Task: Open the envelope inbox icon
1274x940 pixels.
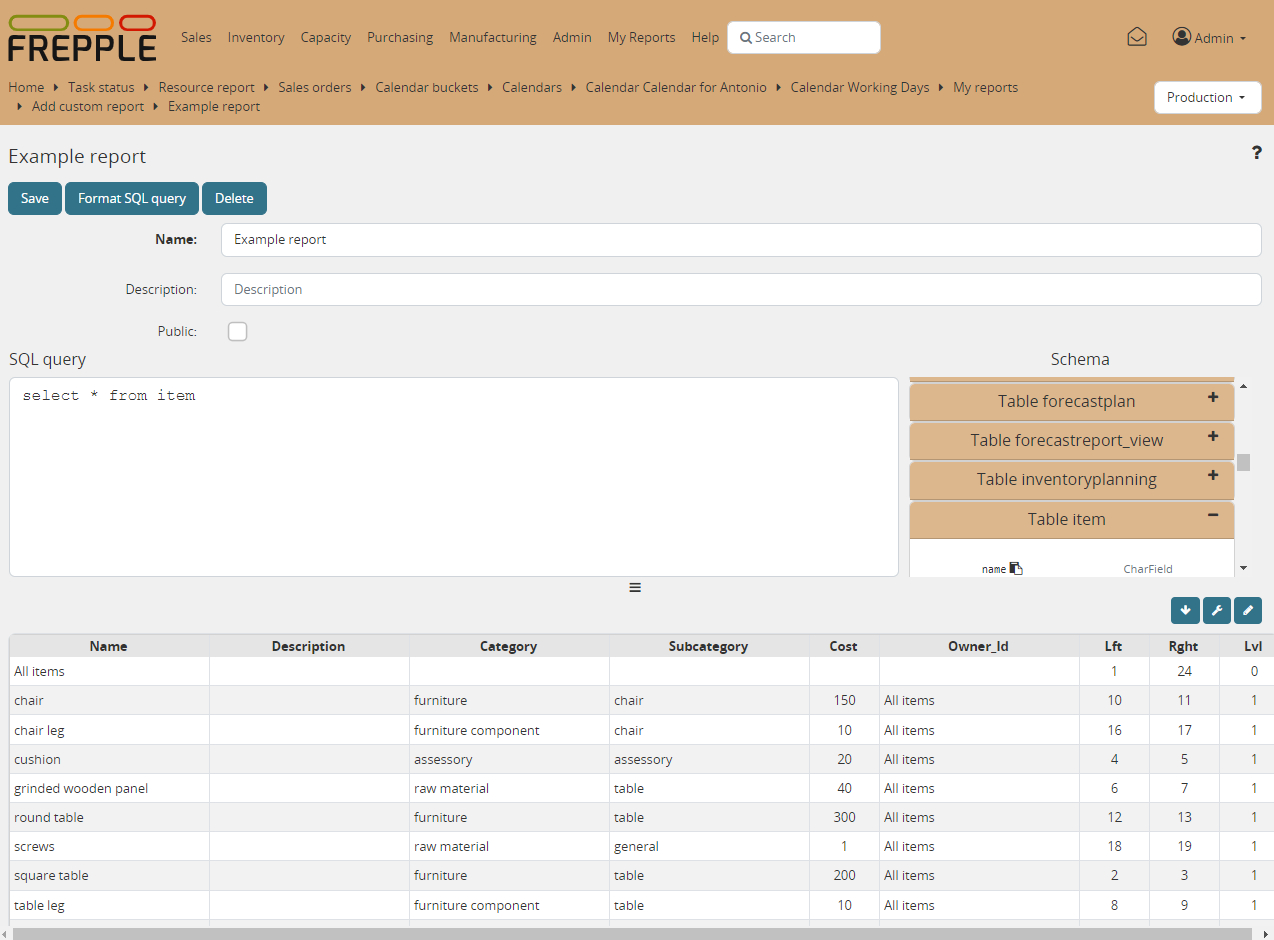Action: [1137, 36]
